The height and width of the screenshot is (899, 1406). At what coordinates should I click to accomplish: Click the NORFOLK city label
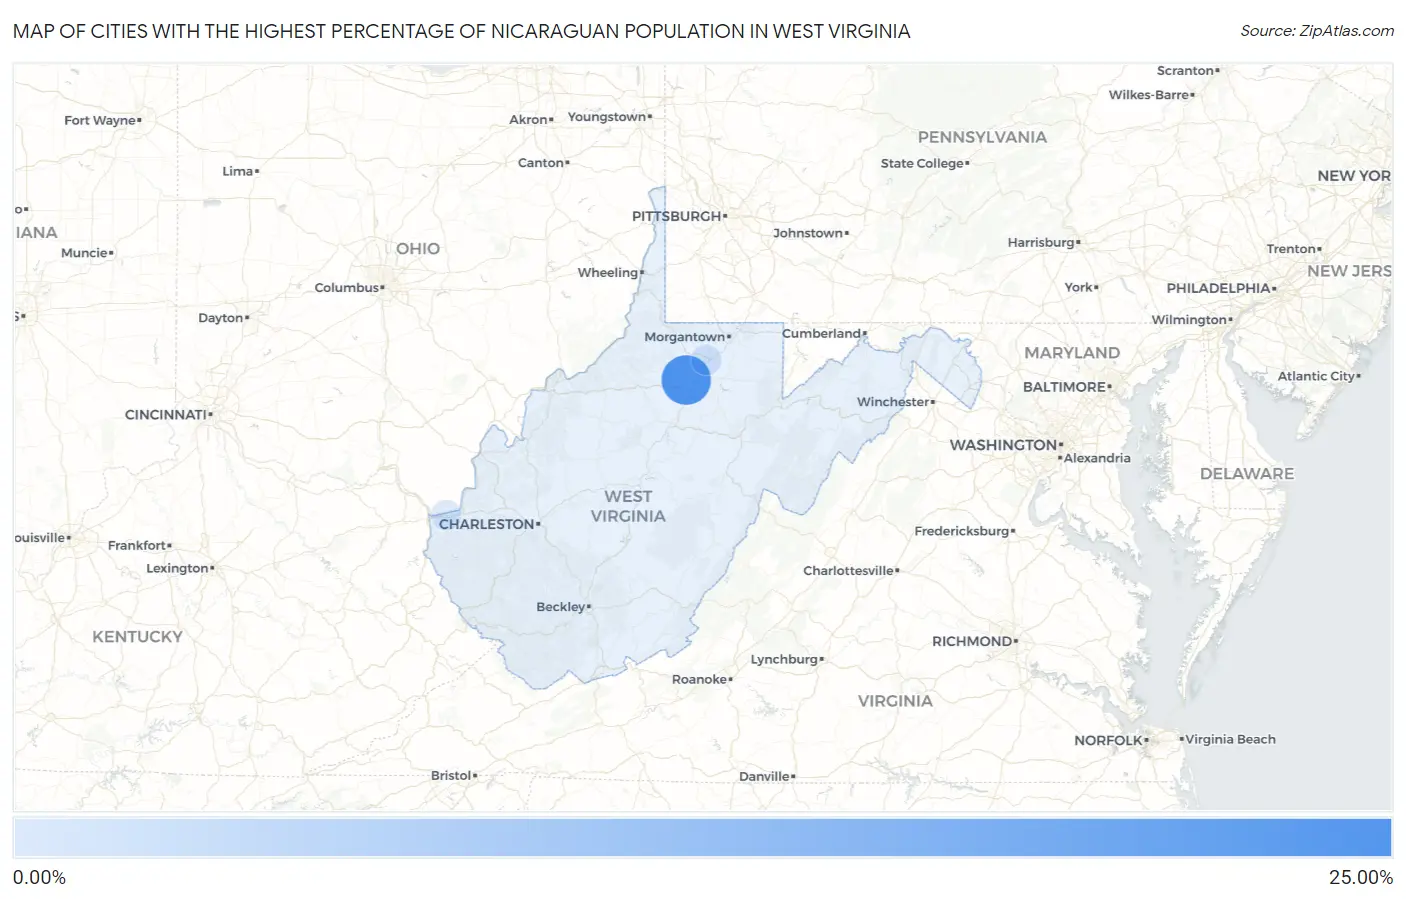[1108, 741]
